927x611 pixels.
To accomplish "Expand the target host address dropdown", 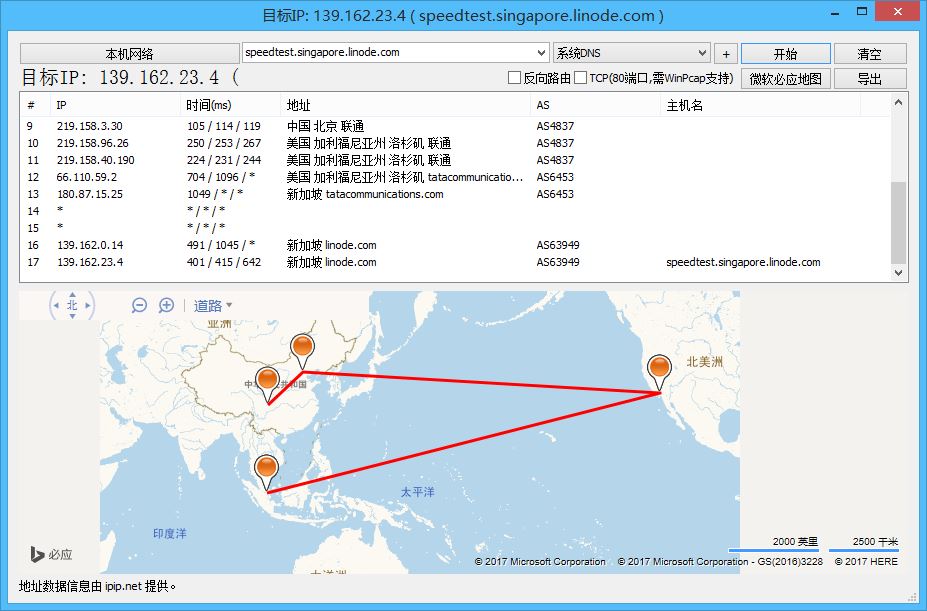I will (x=541, y=53).
